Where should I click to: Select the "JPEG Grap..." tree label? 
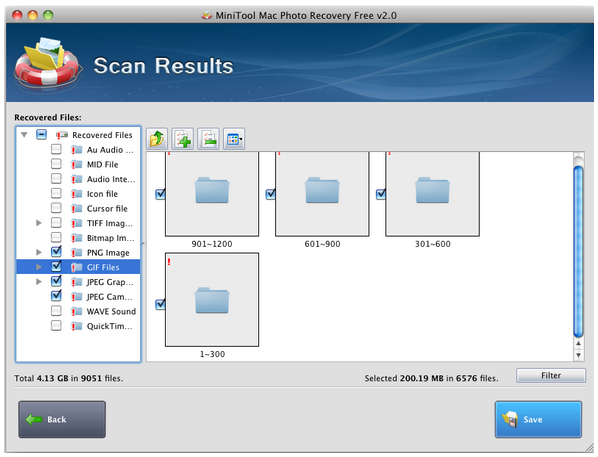point(110,282)
